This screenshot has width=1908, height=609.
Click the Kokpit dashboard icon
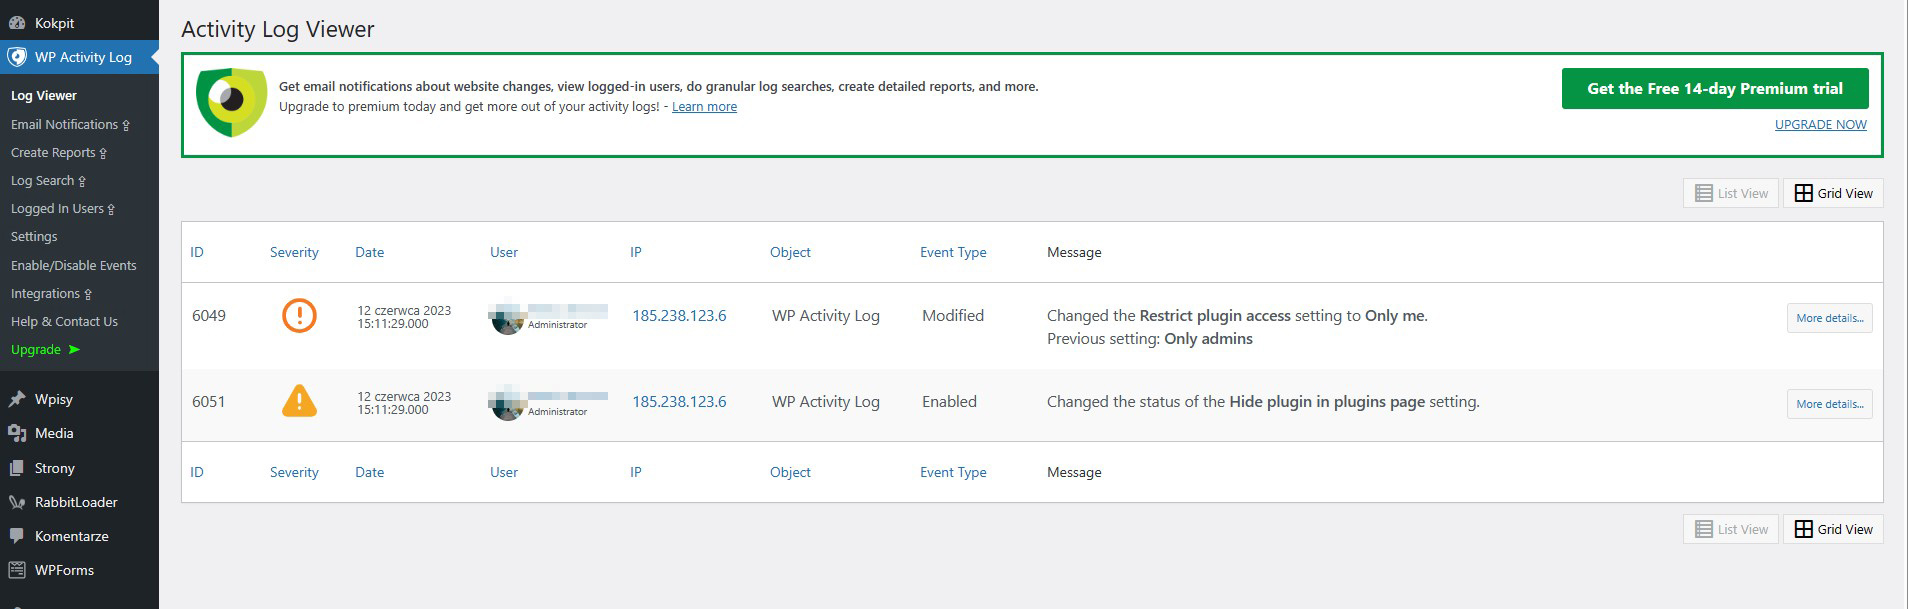(17, 23)
